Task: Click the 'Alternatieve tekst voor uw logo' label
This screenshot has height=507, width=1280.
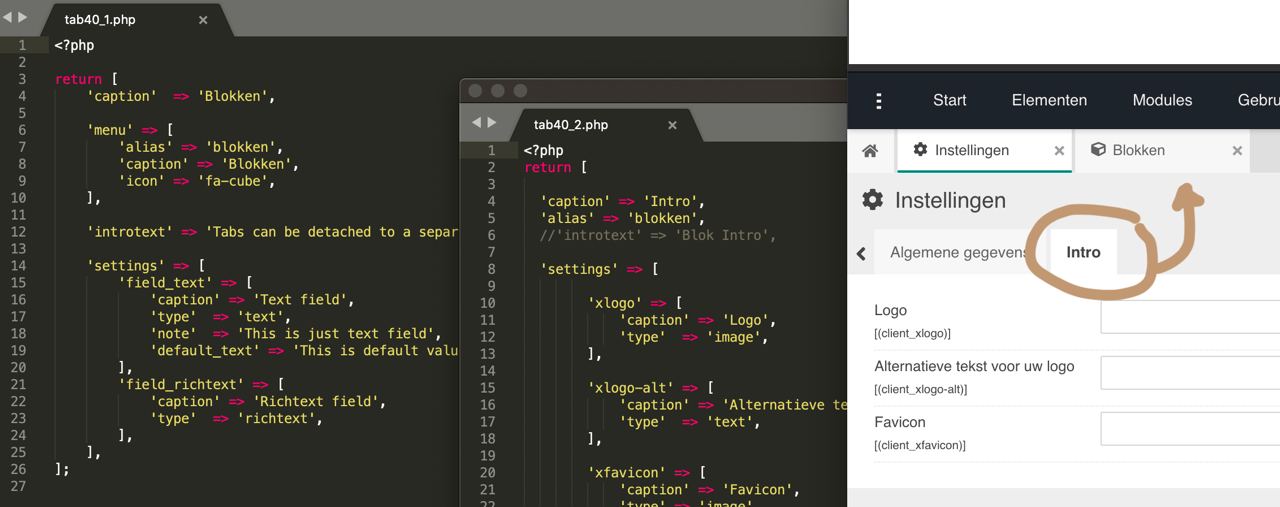Action: pos(974,366)
